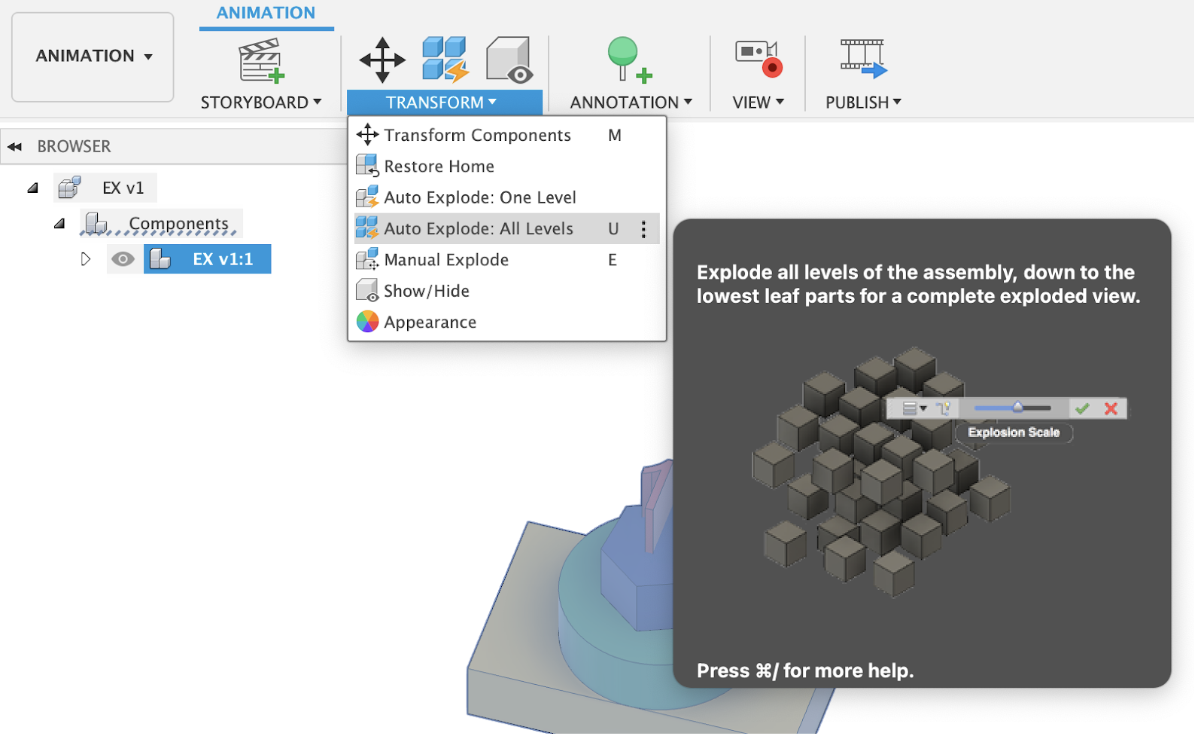Open Auto Explode: All Levels ellipsis options
Viewport: 1194px width, 734px height.
pyautogui.click(x=646, y=228)
